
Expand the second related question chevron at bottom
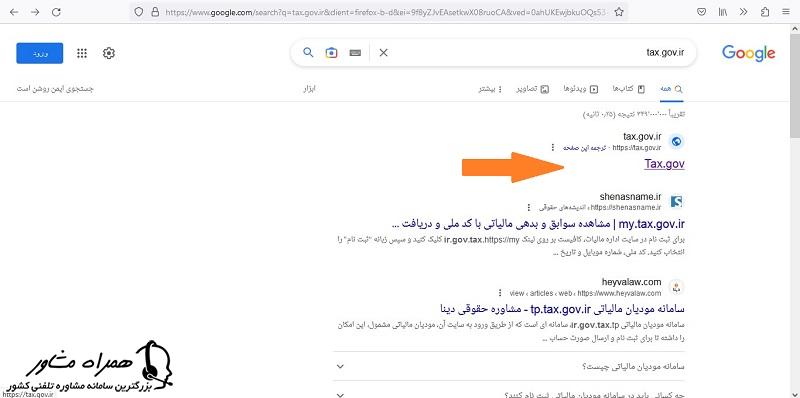tap(341, 394)
